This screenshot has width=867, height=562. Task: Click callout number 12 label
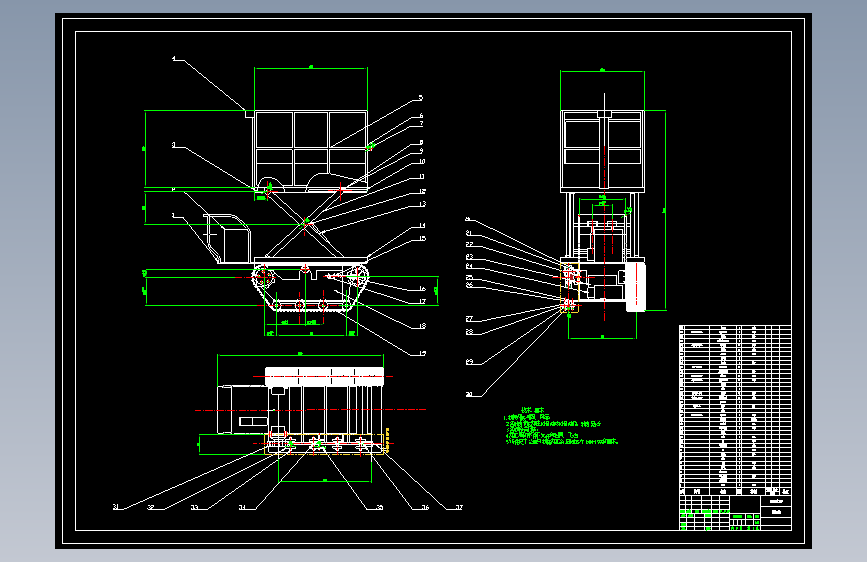422,191
